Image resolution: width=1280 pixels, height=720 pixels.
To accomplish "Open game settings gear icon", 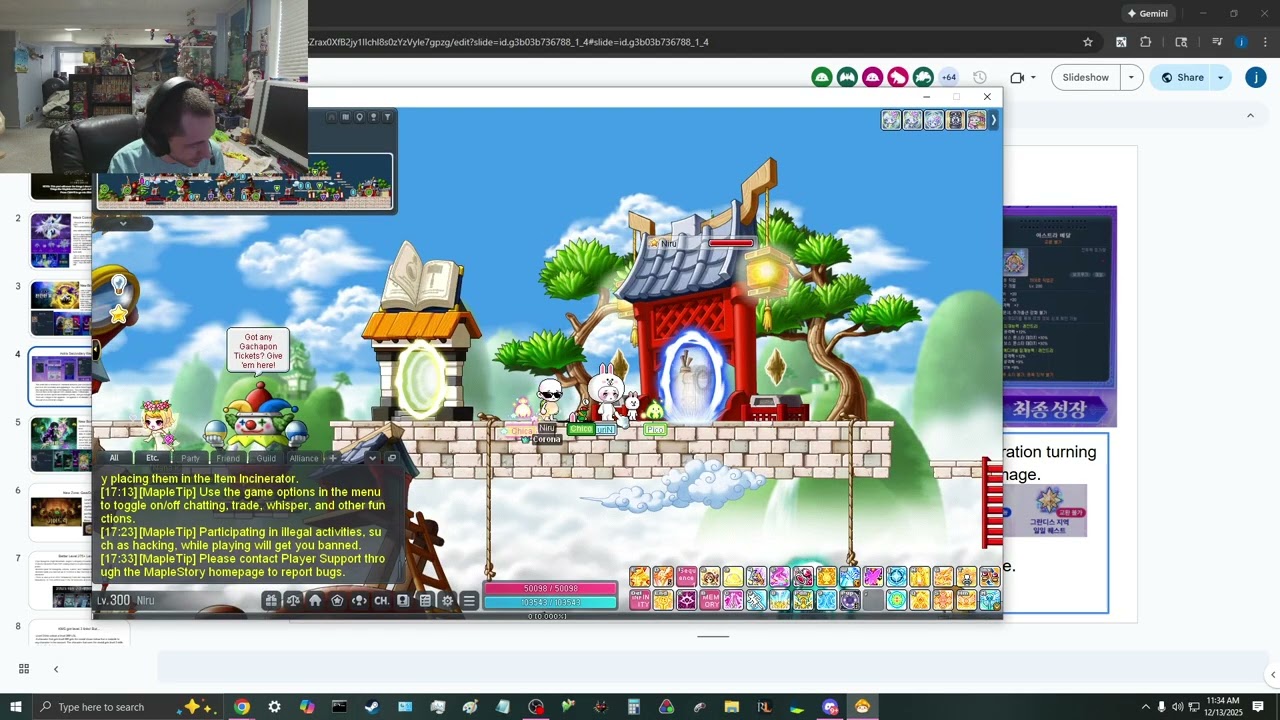I will [447, 600].
